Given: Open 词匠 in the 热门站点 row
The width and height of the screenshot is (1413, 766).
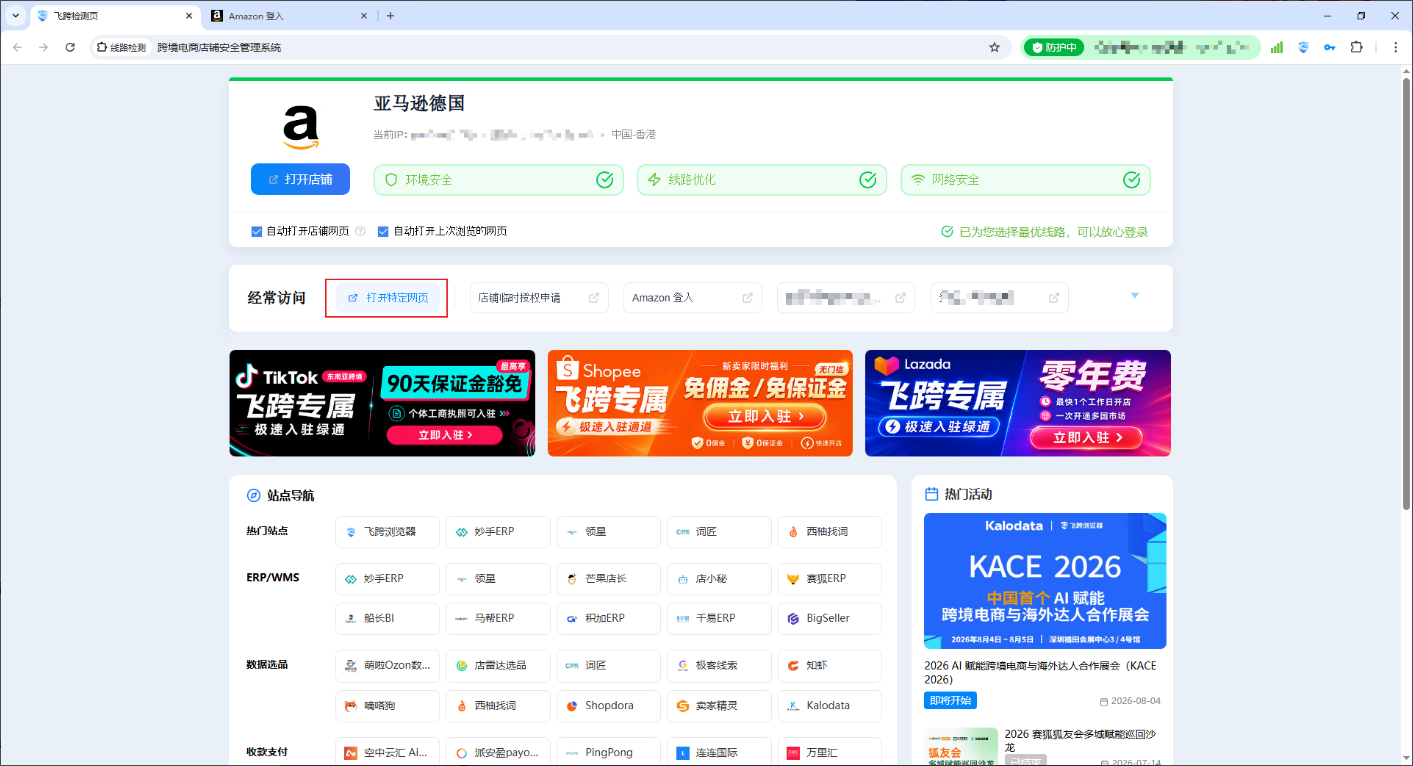Looking at the screenshot, I should coord(719,532).
